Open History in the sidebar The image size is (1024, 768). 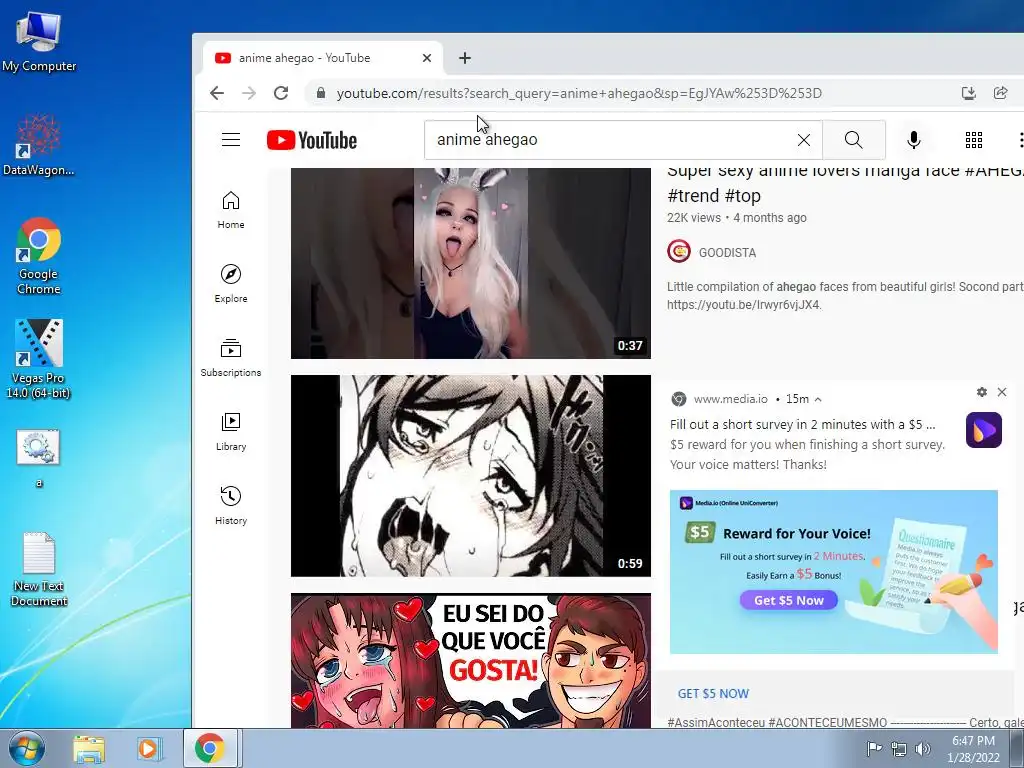tap(231, 506)
